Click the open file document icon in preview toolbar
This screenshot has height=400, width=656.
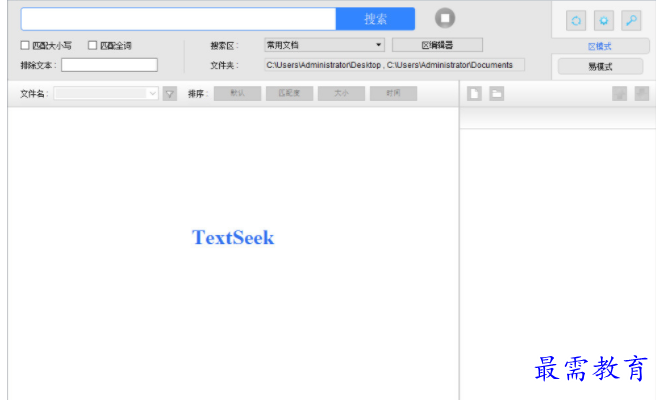474,94
